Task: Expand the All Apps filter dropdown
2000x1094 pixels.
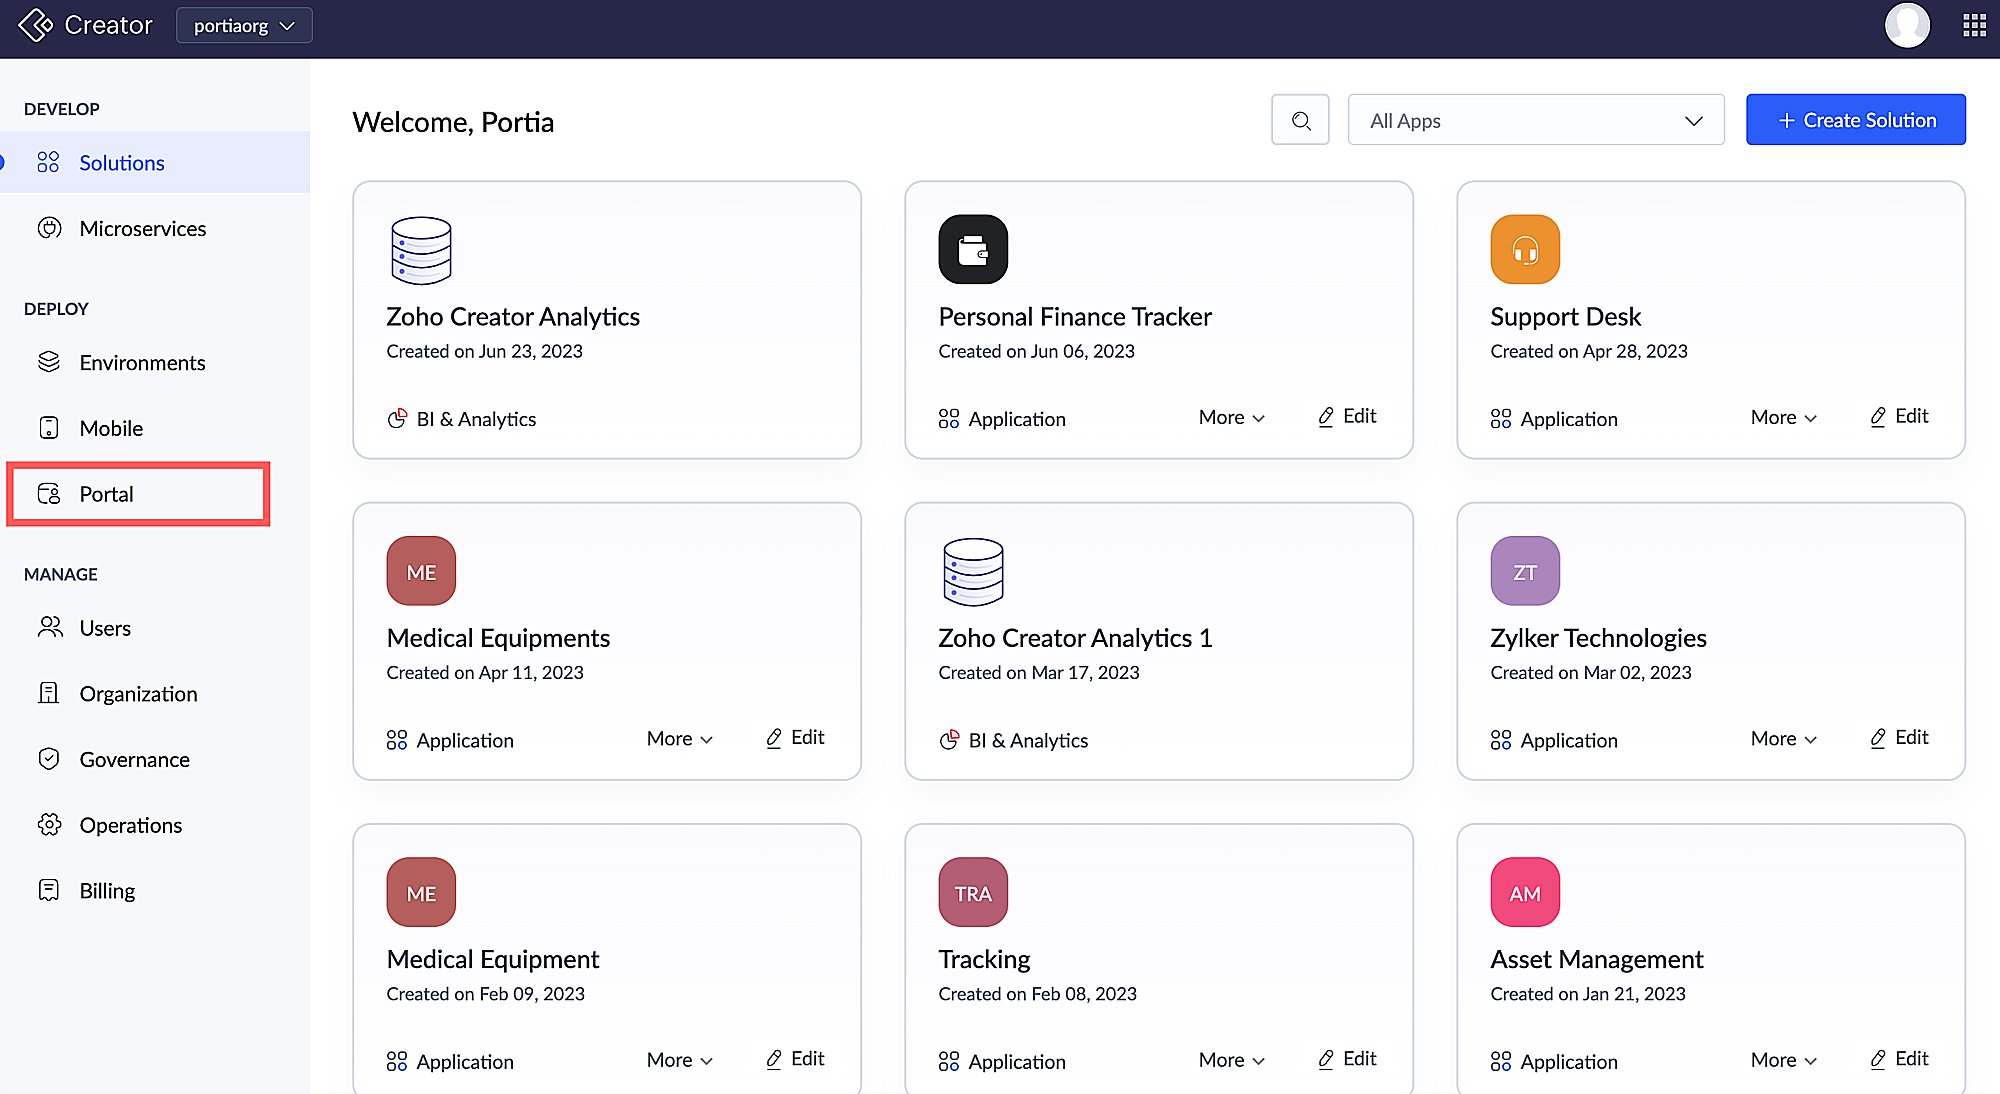Action: tap(1536, 120)
